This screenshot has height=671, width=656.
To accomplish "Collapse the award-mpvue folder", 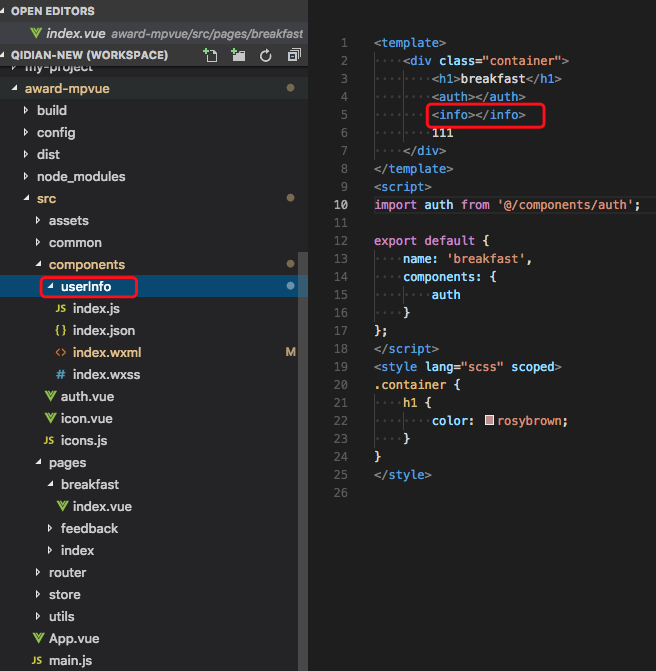I will [x=15, y=88].
